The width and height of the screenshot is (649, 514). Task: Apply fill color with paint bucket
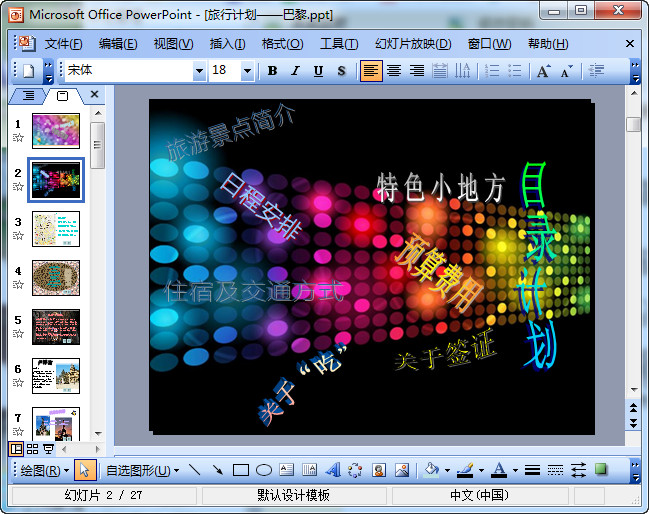pyautogui.click(x=432, y=470)
